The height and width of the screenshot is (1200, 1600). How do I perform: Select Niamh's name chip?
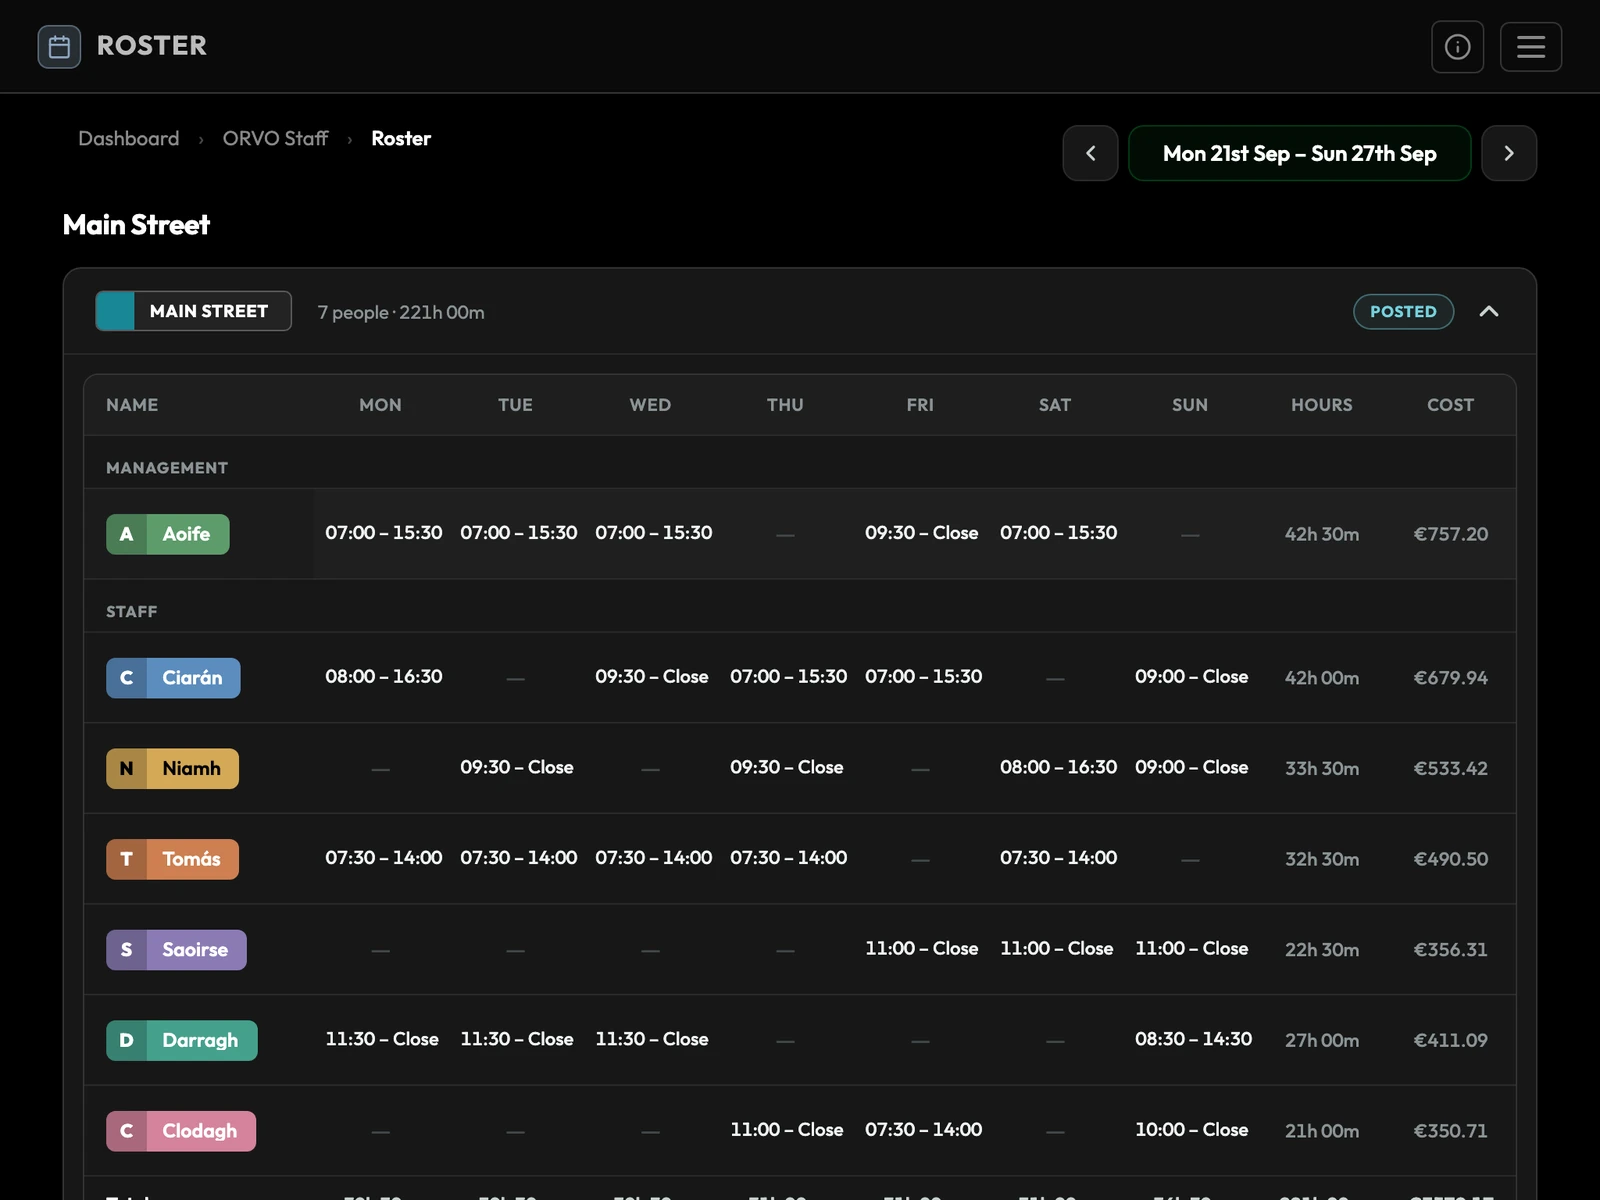[x=172, y=768]
